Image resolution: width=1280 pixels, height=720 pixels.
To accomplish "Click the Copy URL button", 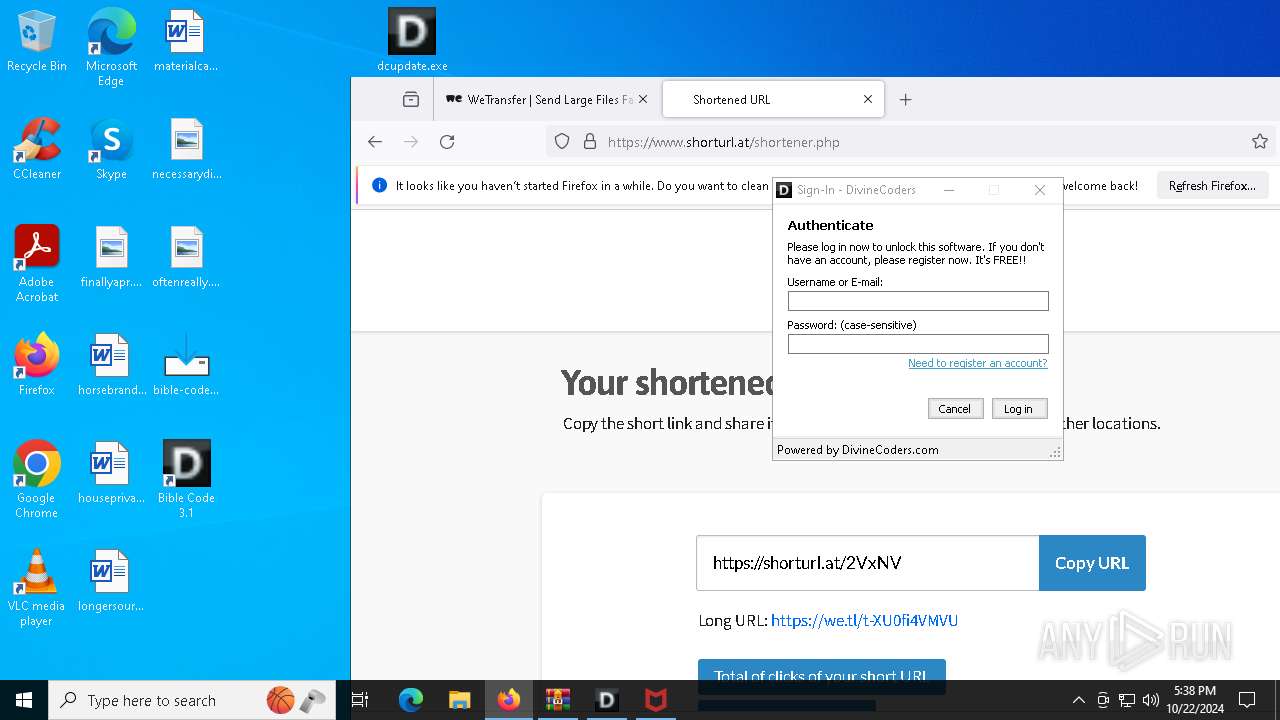I will [1092, 563].
